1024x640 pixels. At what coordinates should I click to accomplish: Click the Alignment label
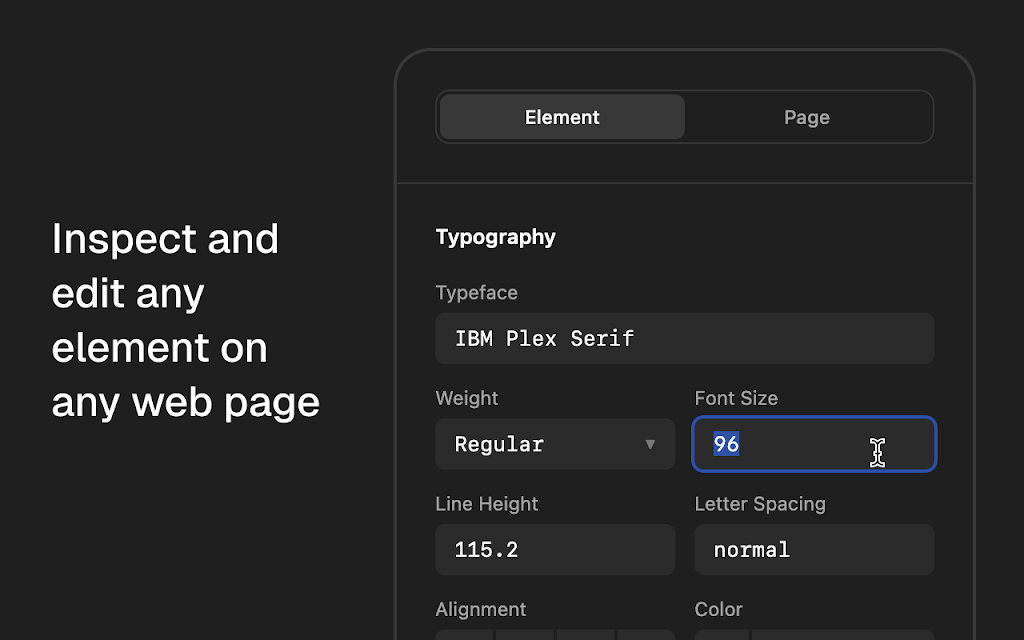coord(480,609)
